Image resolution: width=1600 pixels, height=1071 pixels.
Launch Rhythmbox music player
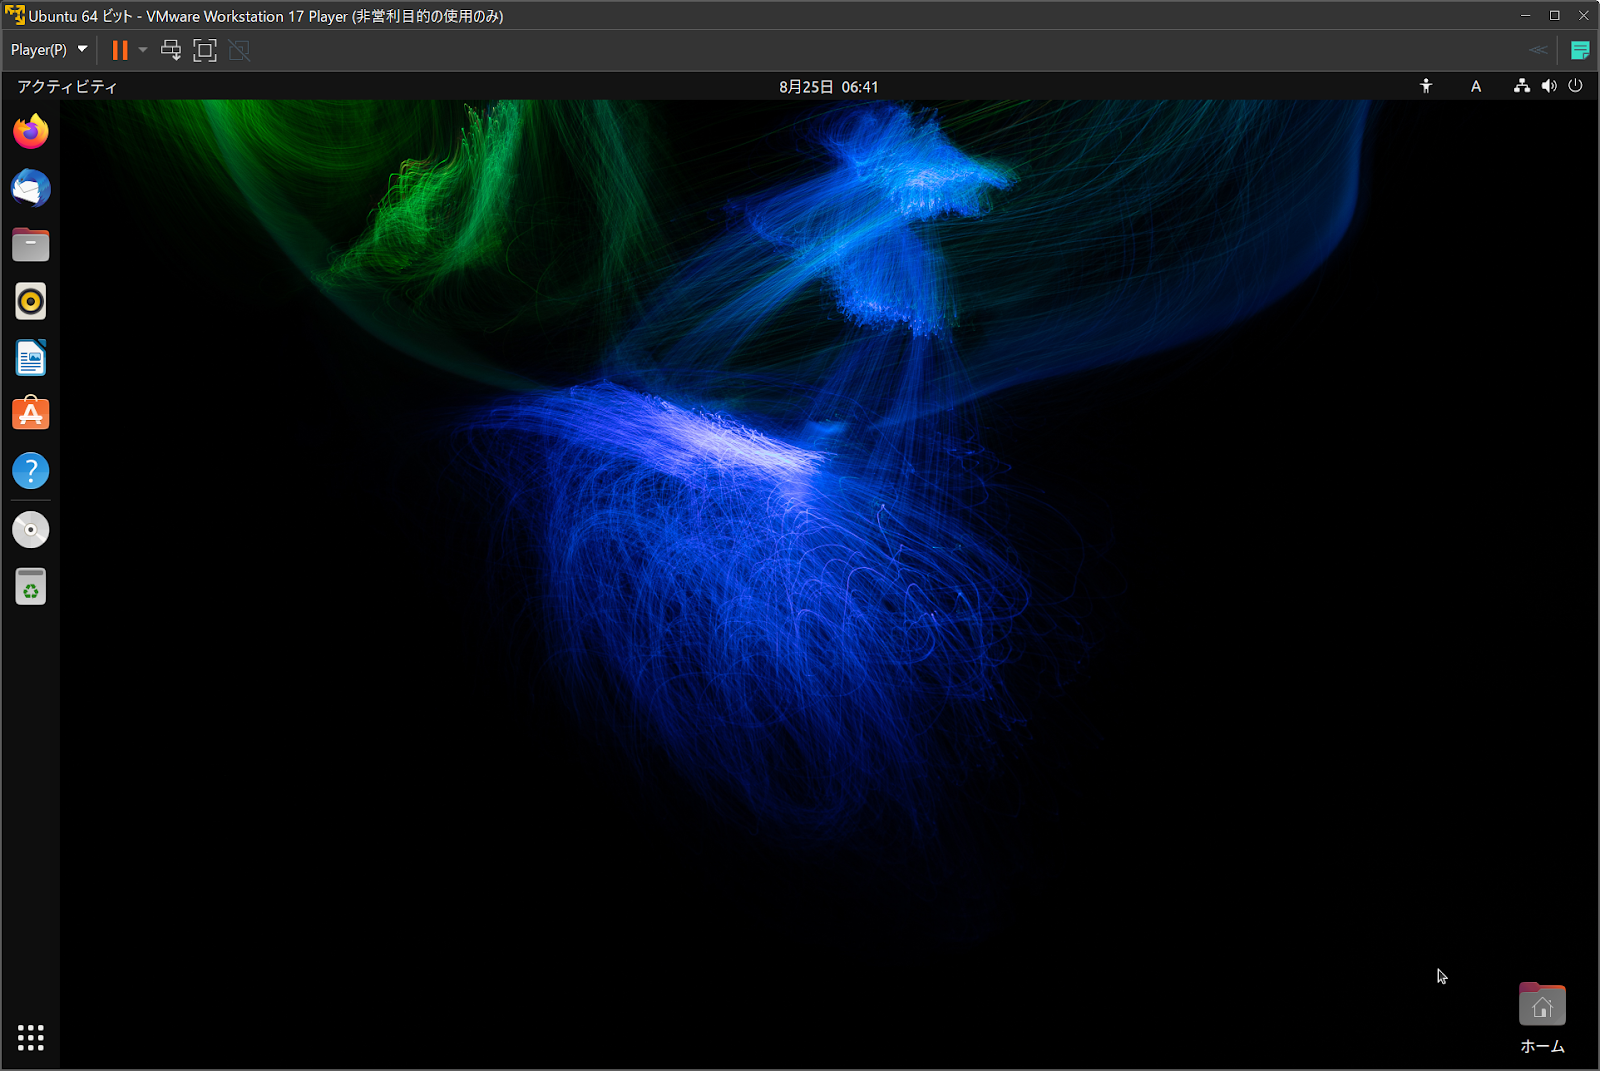31,301
